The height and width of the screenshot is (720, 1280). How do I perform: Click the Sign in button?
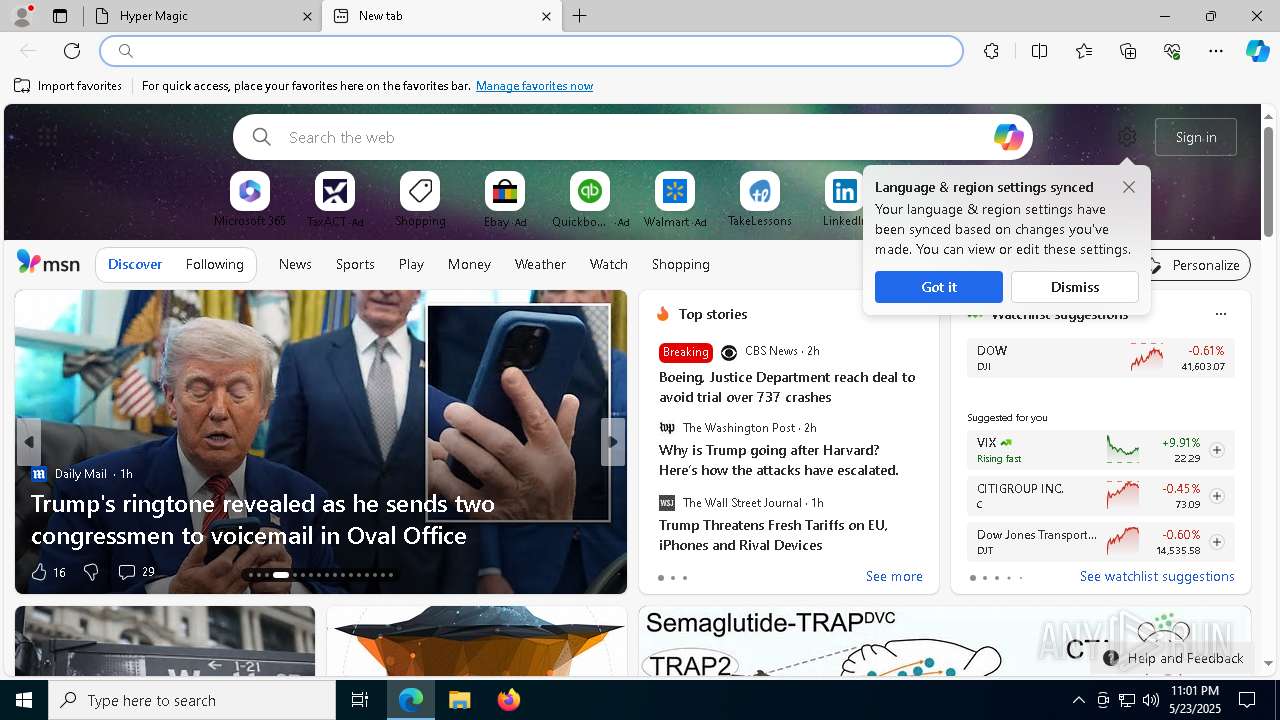coord(1196,137)
